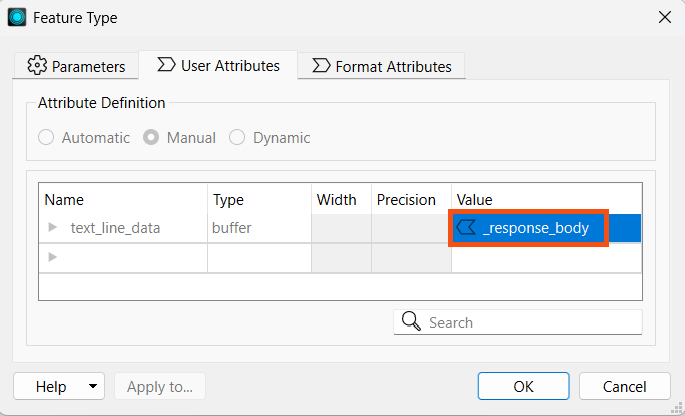Switch to the User Attributes tab
Viewport: 685px width, 416px height.
point(218,66)
